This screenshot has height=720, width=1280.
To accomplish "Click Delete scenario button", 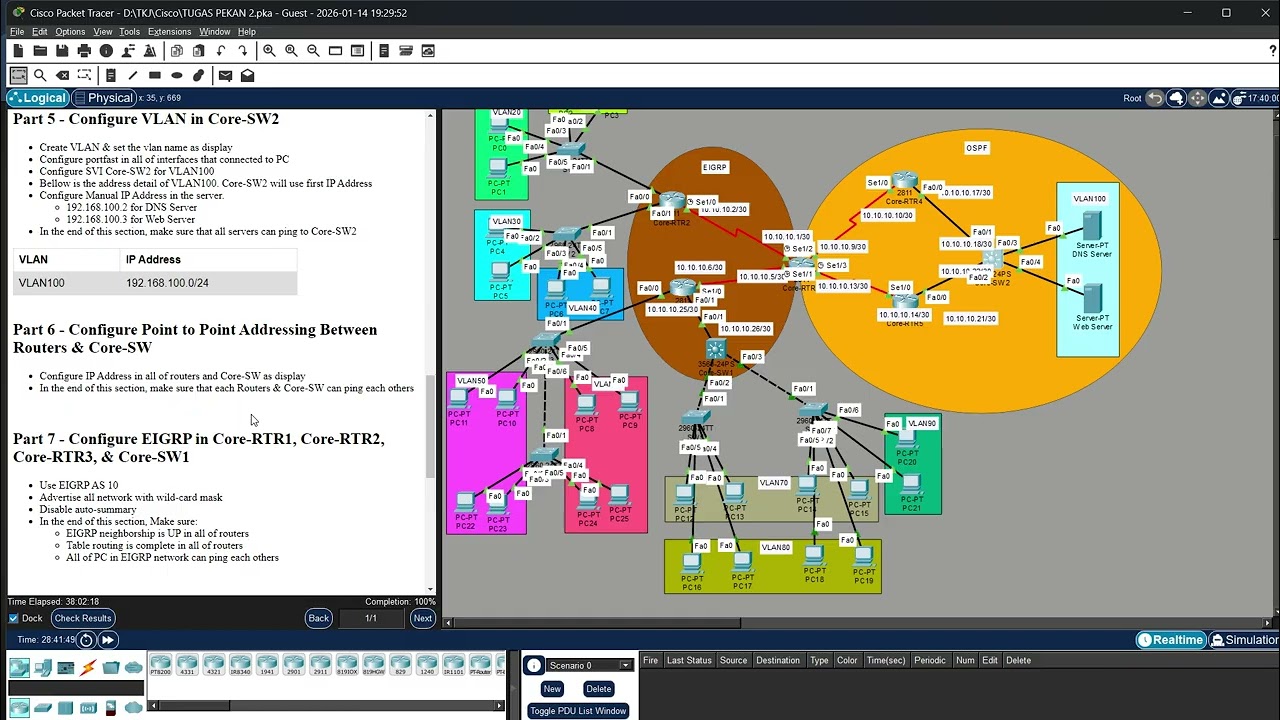I will (599, 689).
